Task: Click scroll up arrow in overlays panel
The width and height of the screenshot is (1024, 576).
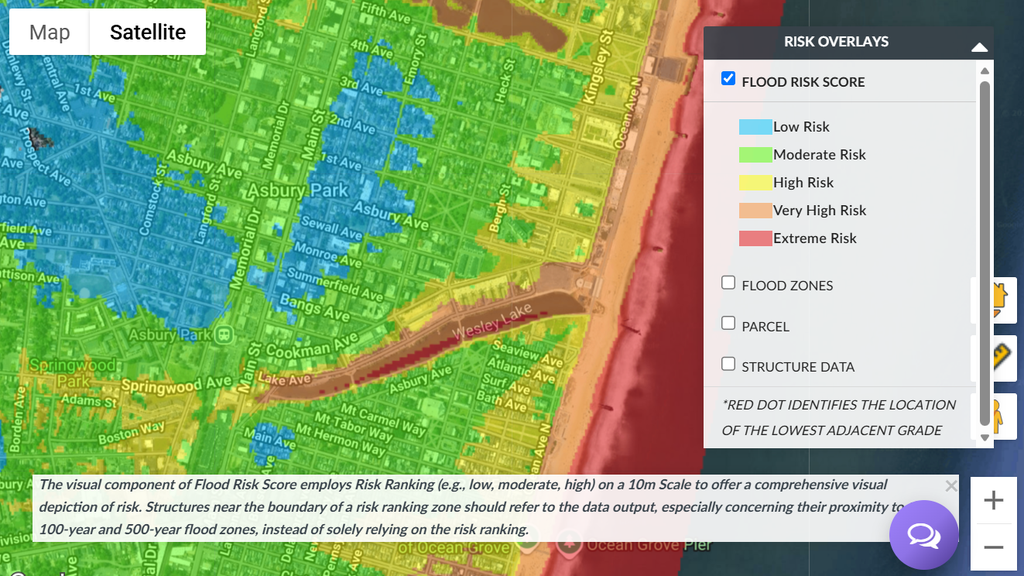Action: point(985,71)
